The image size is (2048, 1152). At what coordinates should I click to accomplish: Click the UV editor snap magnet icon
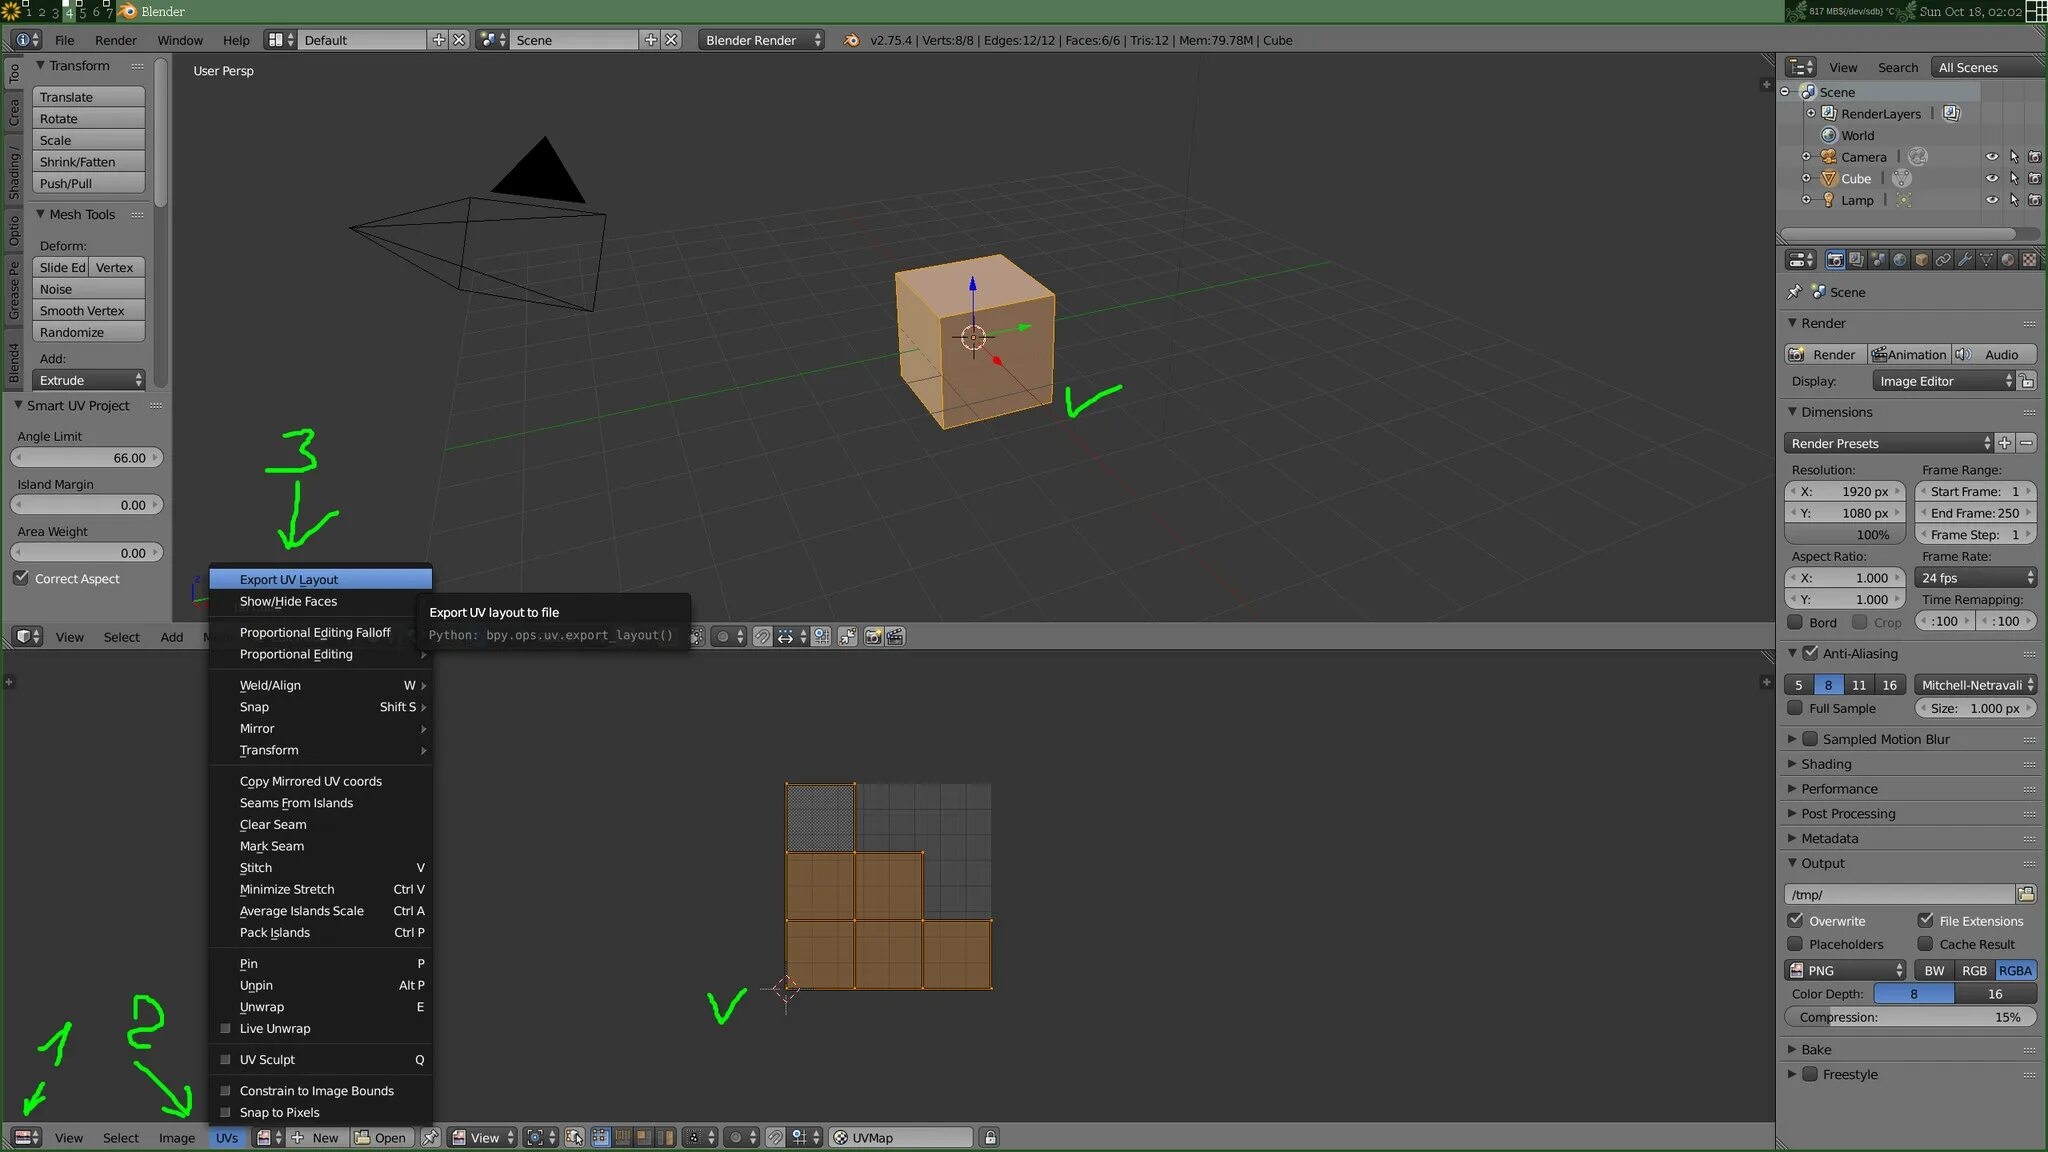[x=775, y=1137]
